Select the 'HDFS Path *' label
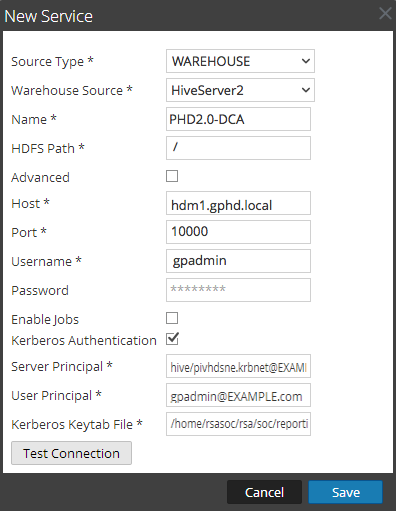Image resolution: width=396 pixels, height=511 pixels. 48,148
